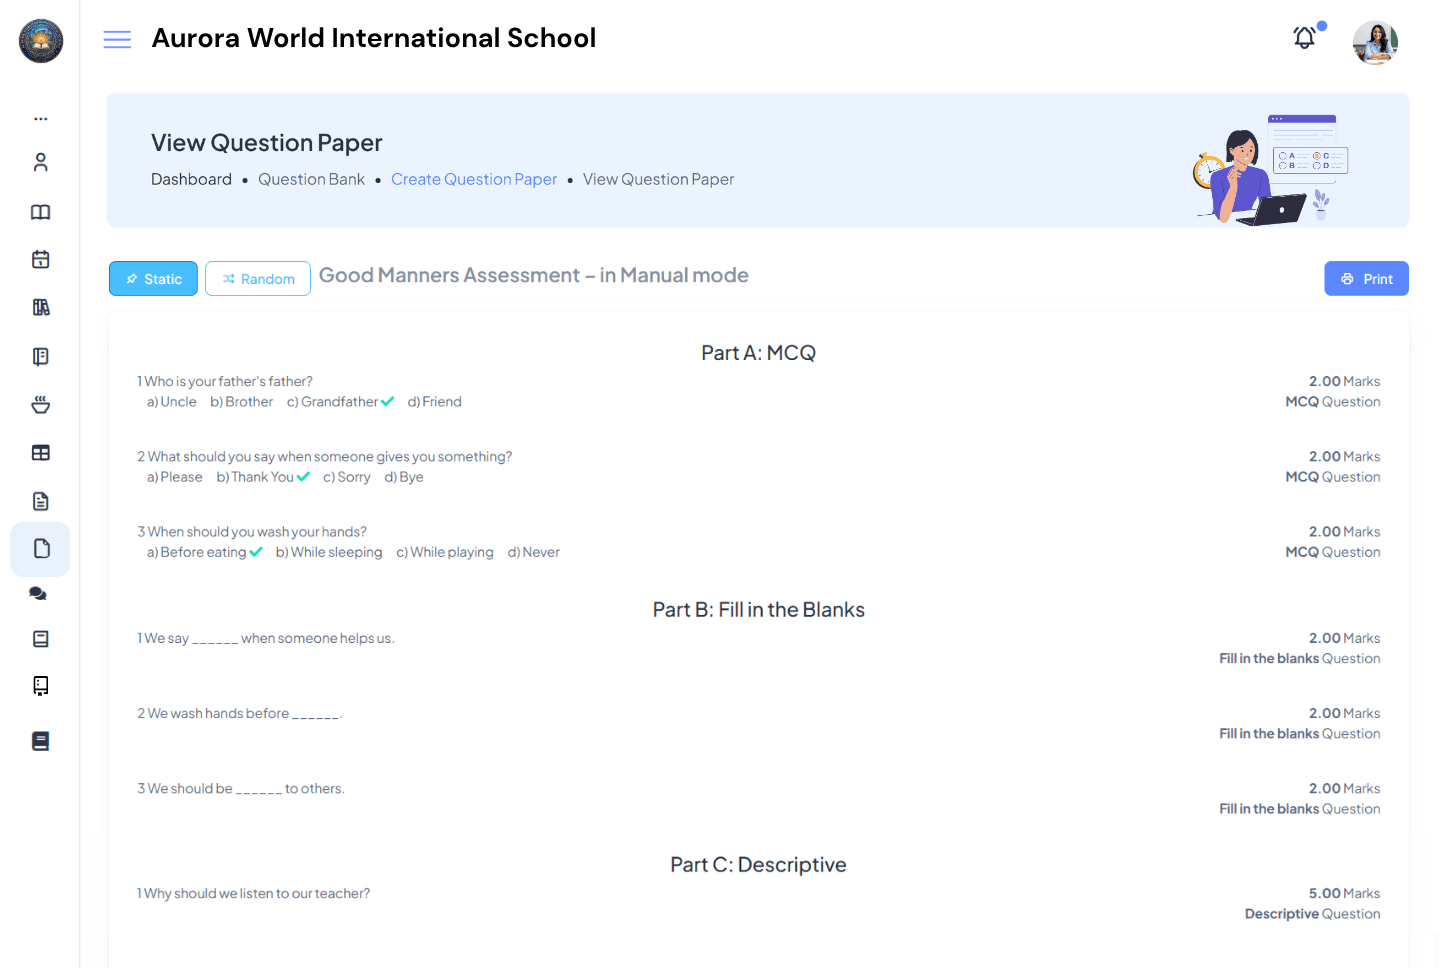Expand the ellipsis menu in sidebar
This screenshot has width=1440, height=968.
click(40, 118)
